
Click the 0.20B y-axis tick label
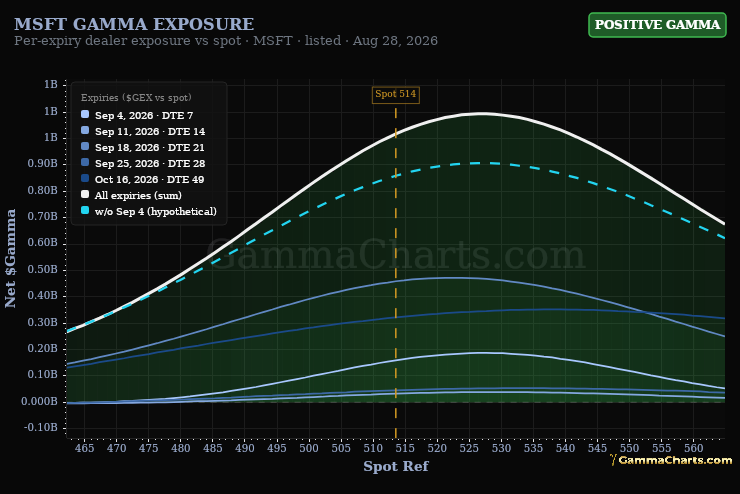42,348
